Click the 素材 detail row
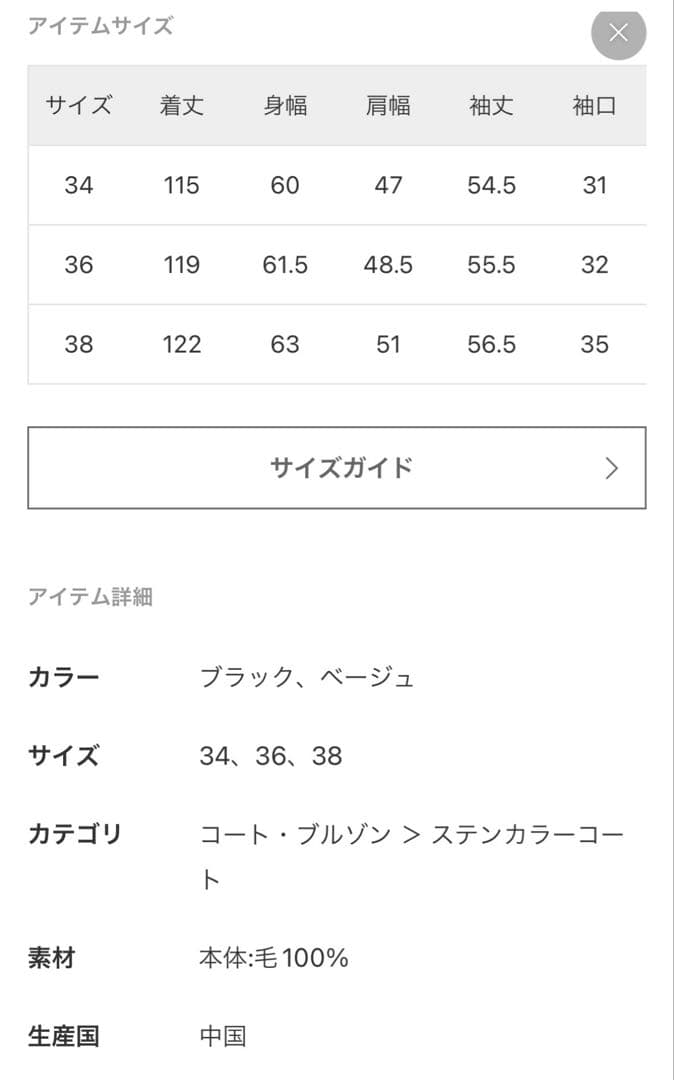 tap(52, 958)
